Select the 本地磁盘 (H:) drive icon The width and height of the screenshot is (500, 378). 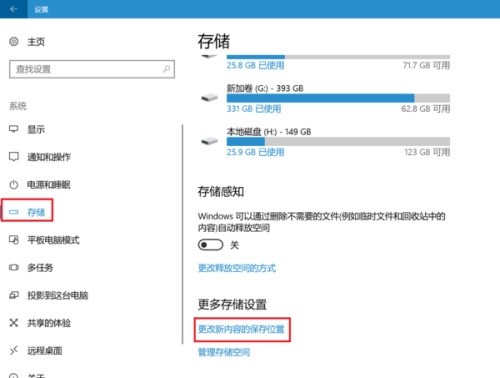pyautogui.click(x=209, y=141)
